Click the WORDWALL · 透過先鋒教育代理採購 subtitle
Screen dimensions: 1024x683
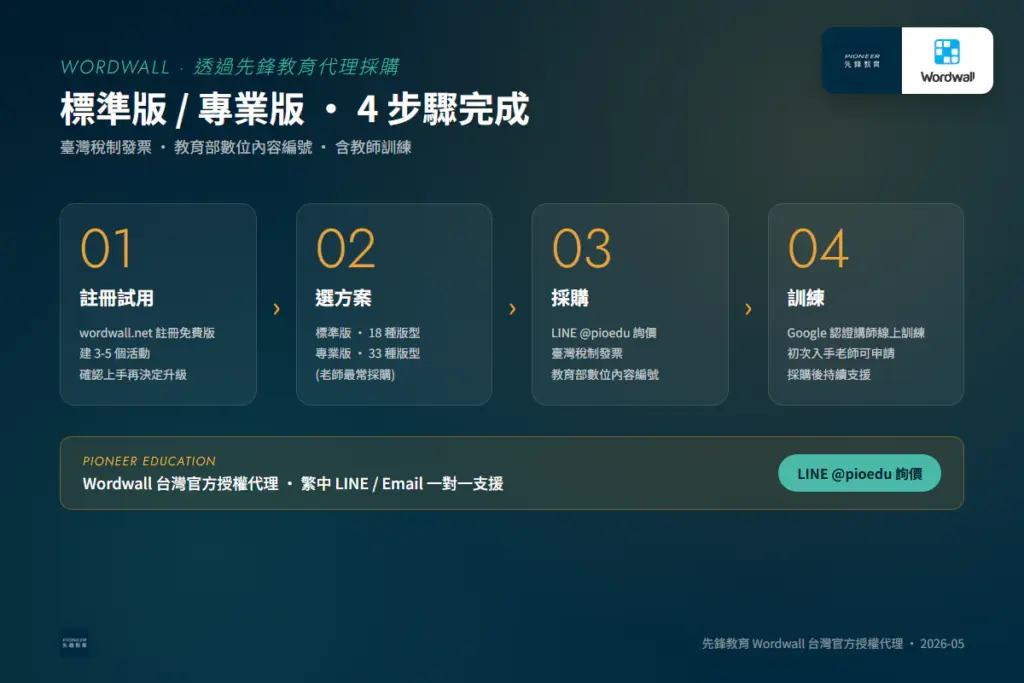[x=230, y=67]
